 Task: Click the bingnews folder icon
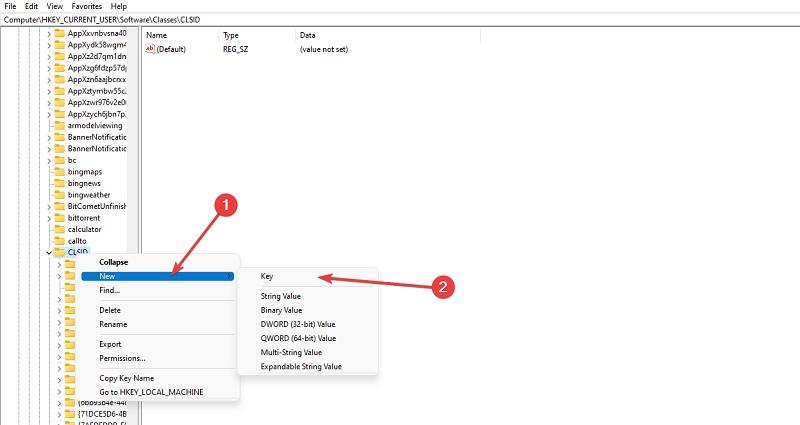(60, 183)
